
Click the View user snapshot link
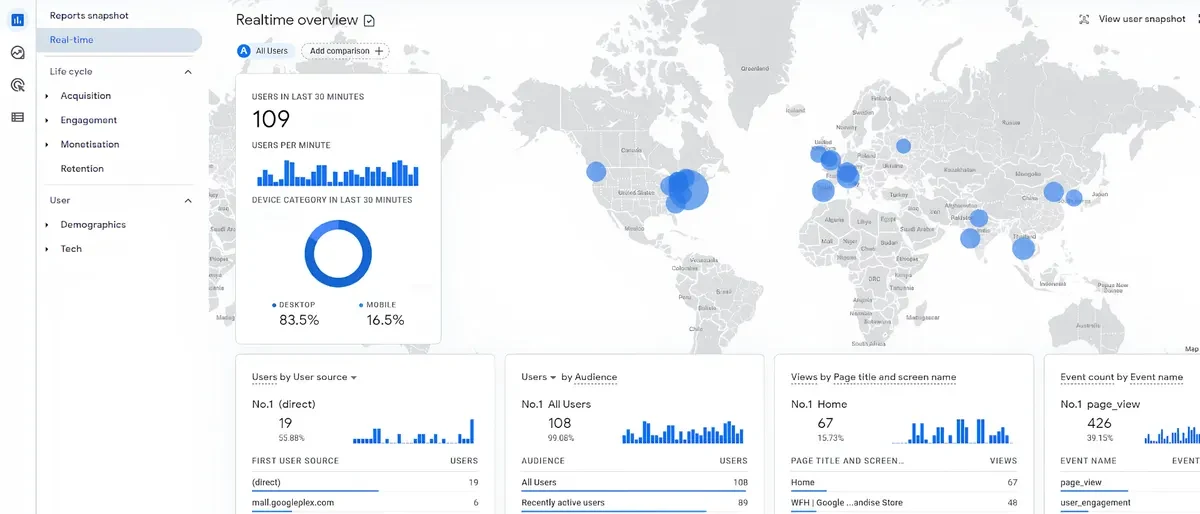tap(1142, 19)
